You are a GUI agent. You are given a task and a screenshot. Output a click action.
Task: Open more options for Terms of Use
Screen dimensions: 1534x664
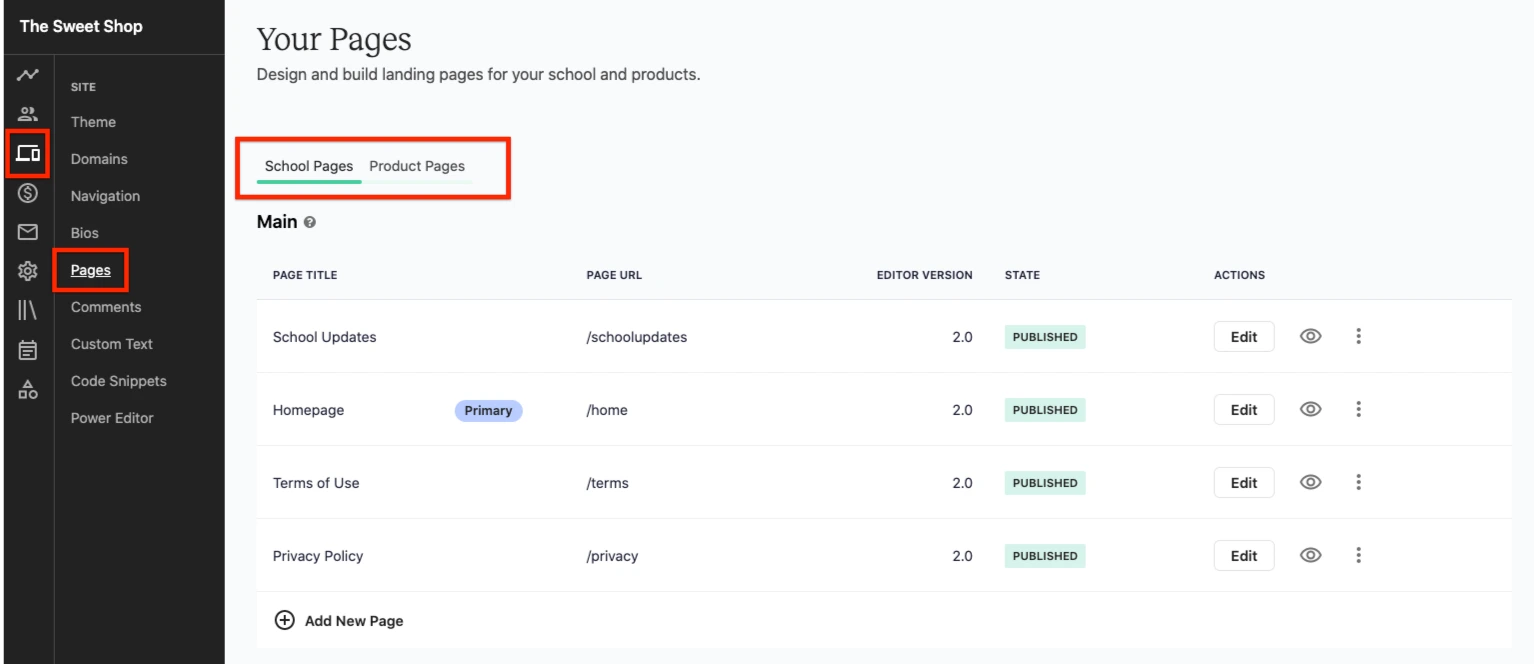pos(1358,482)
